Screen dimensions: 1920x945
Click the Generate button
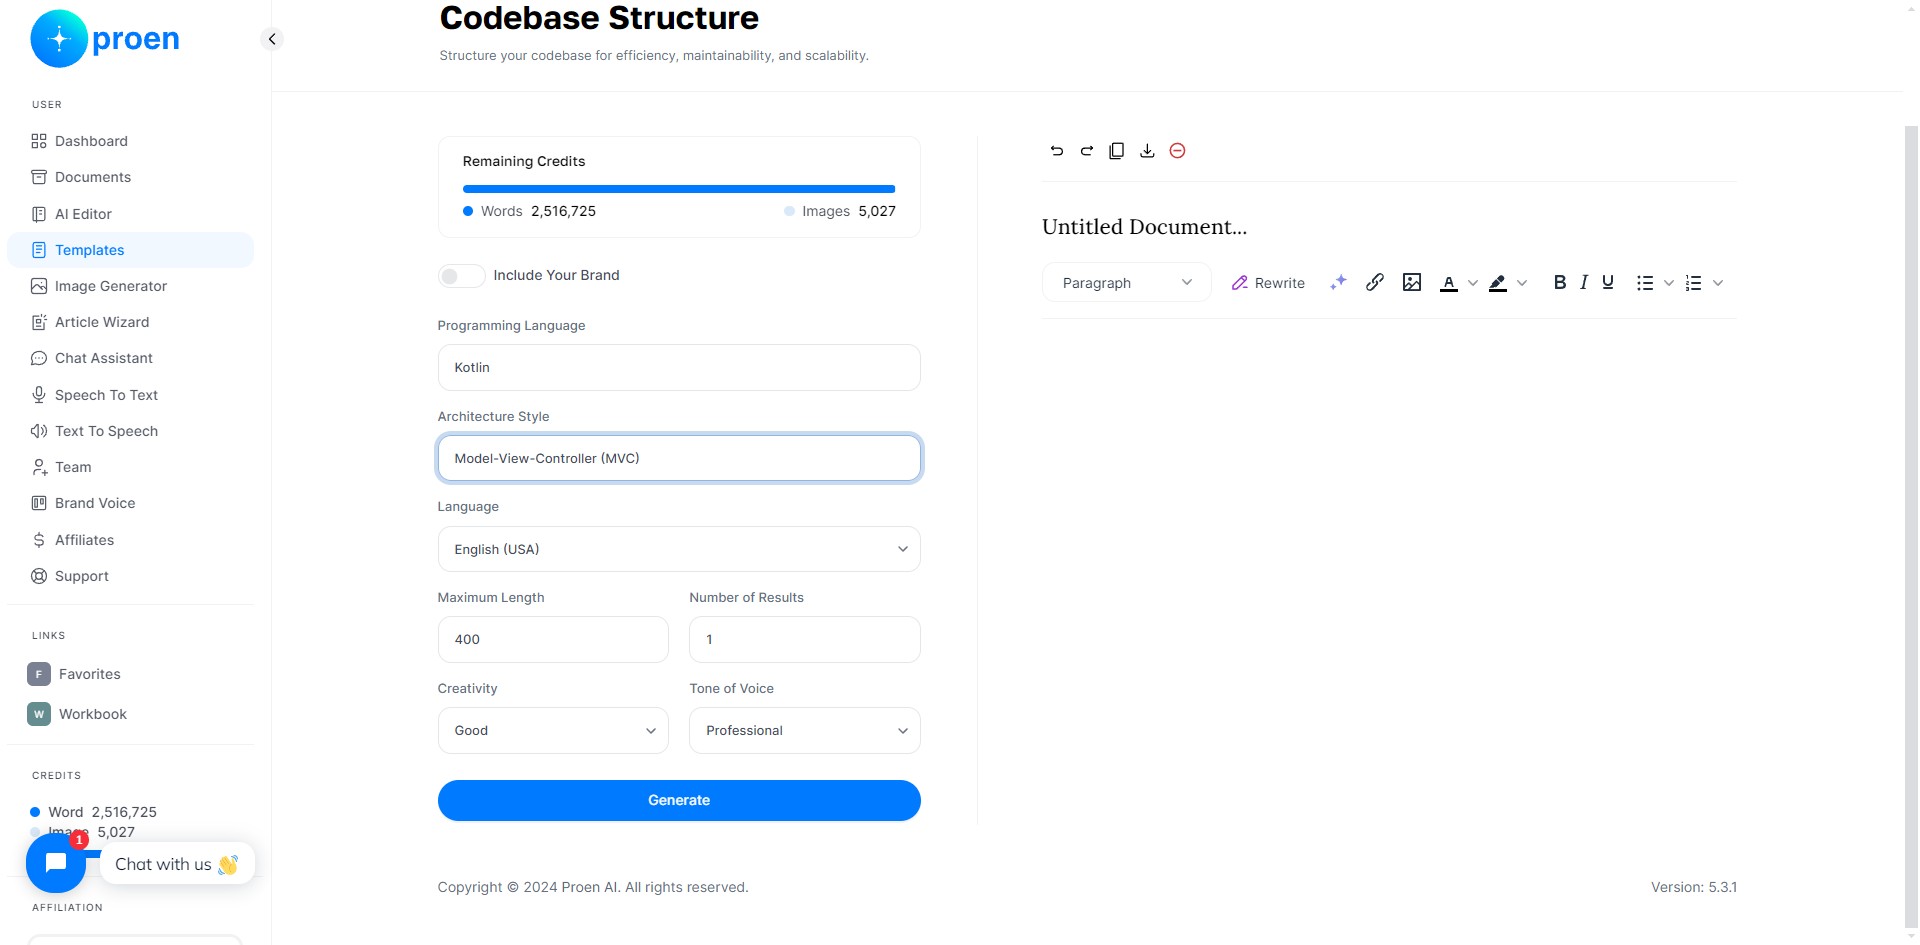679,800
